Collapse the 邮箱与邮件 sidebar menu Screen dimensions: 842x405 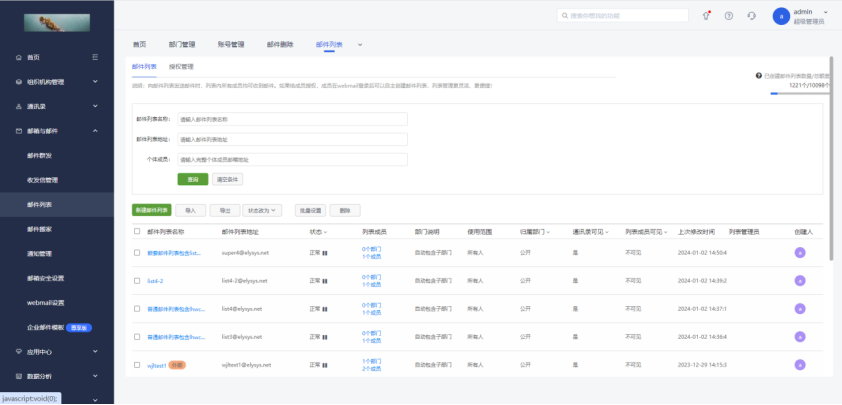95,131
